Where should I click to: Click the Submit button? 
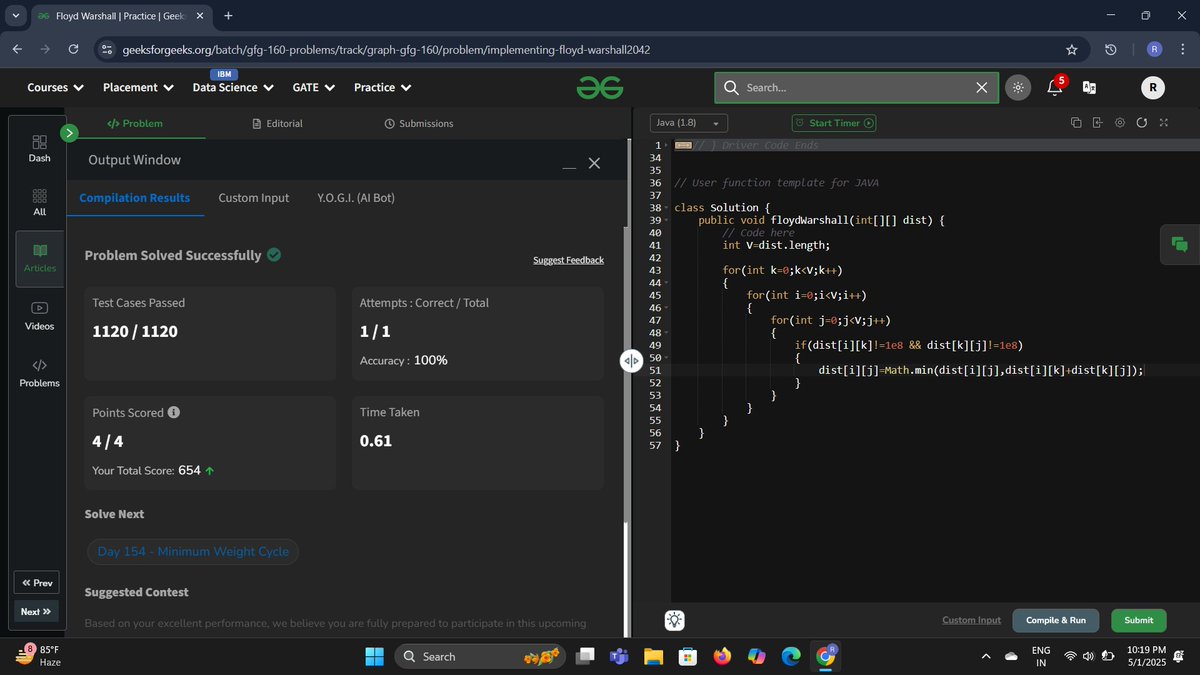(1138, 620)
